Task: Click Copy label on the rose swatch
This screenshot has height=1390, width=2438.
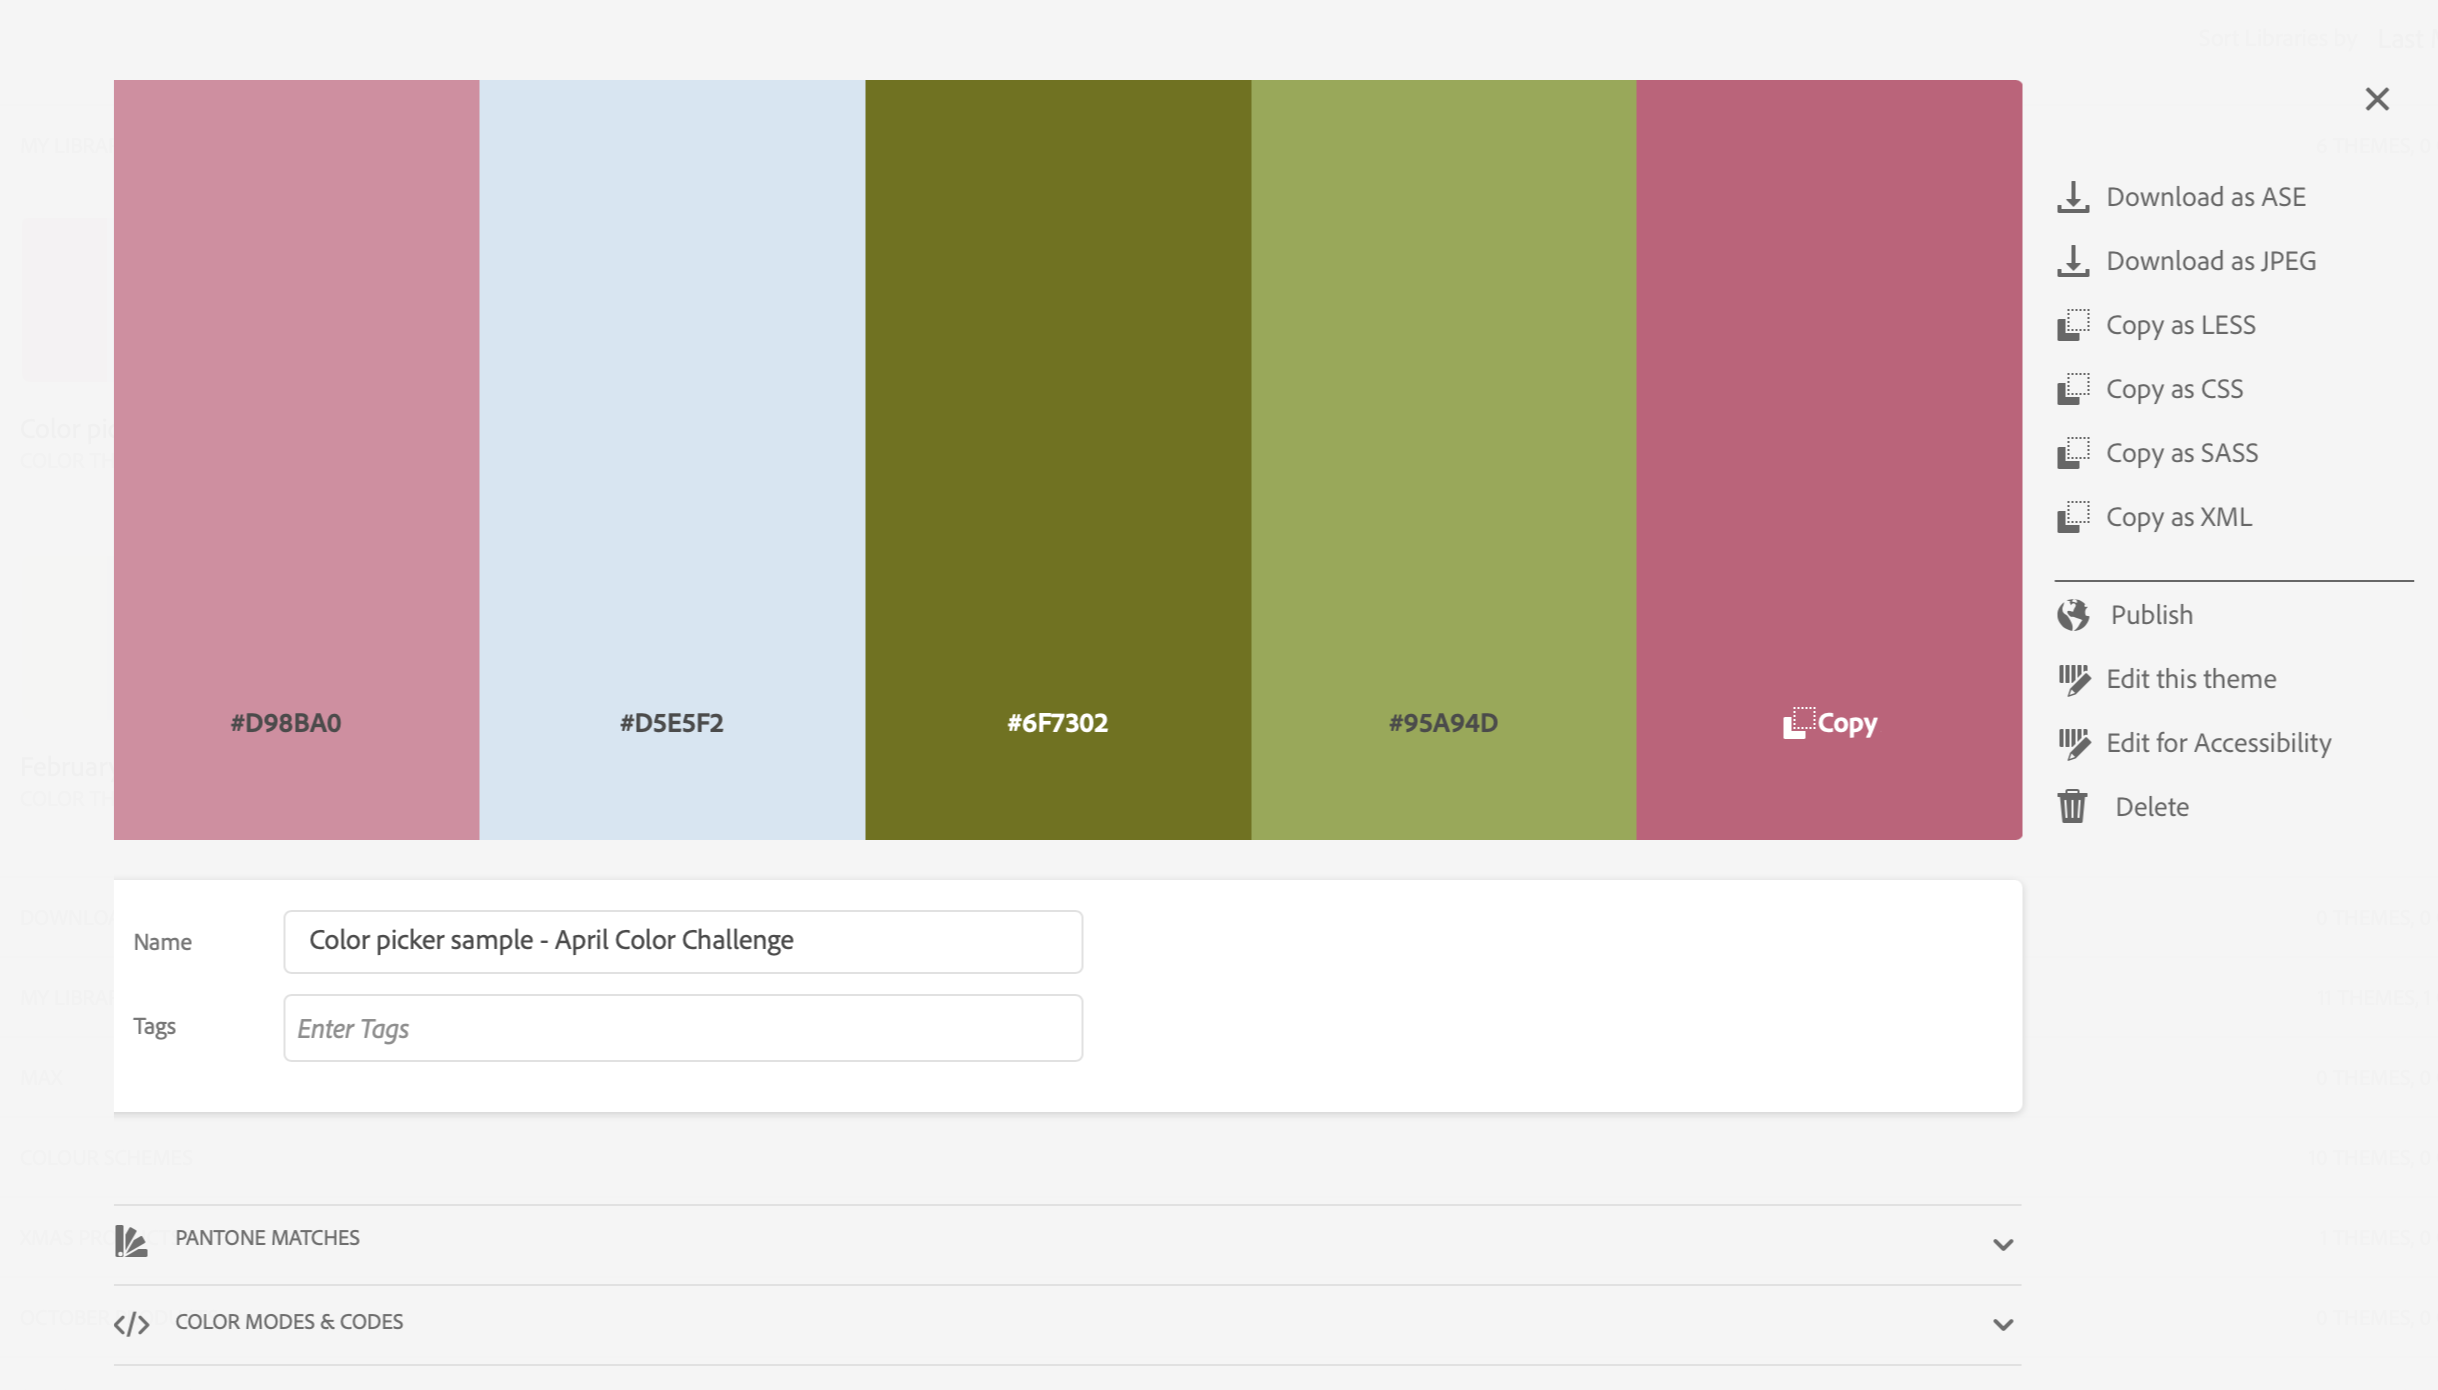Action: [x=1847, y=723]
